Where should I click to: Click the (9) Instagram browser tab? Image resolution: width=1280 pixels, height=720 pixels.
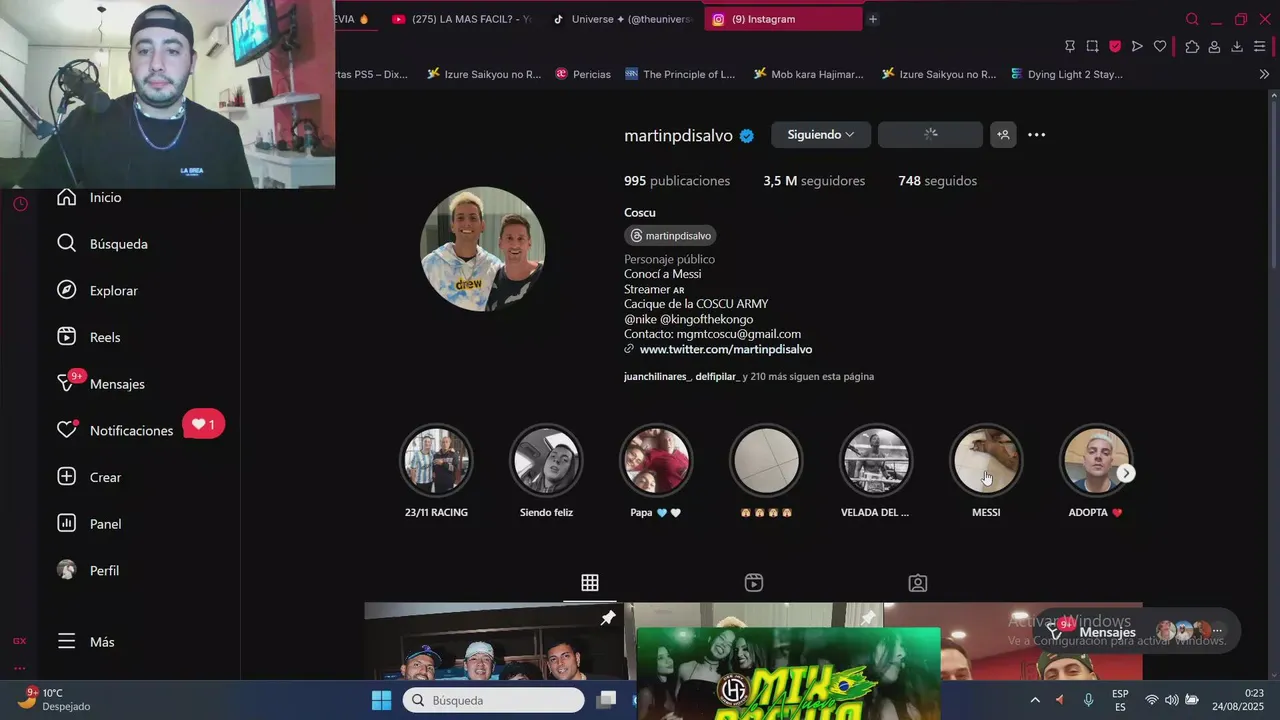(x=783, y=19)
